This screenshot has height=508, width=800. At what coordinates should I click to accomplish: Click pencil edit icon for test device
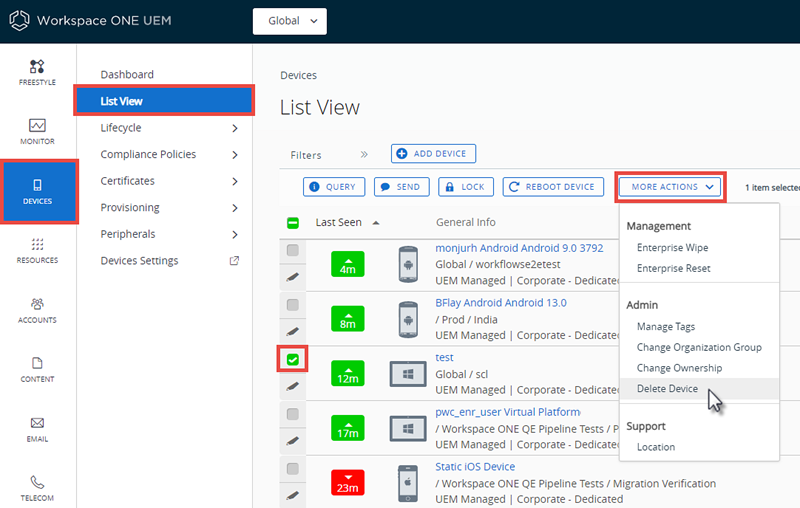292,386
